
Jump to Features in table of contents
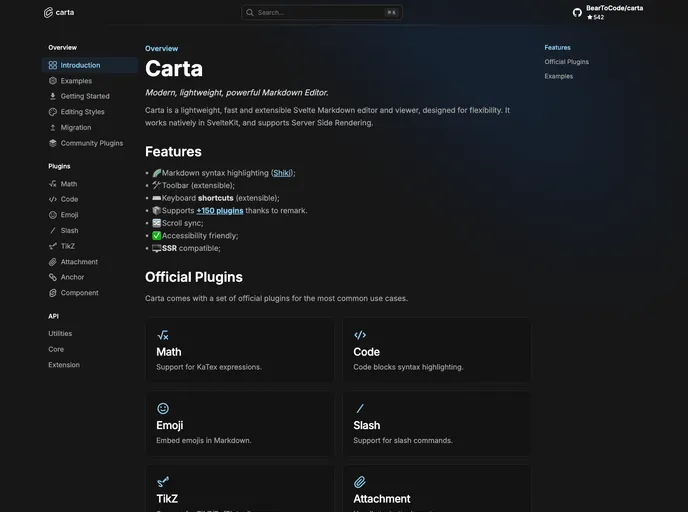click(x=557, y=47)
